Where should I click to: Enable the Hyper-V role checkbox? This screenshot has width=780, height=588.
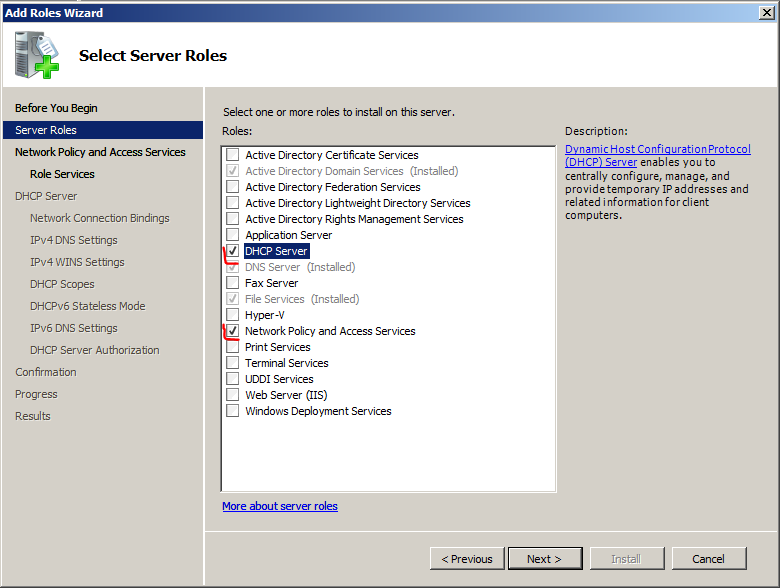232,314
